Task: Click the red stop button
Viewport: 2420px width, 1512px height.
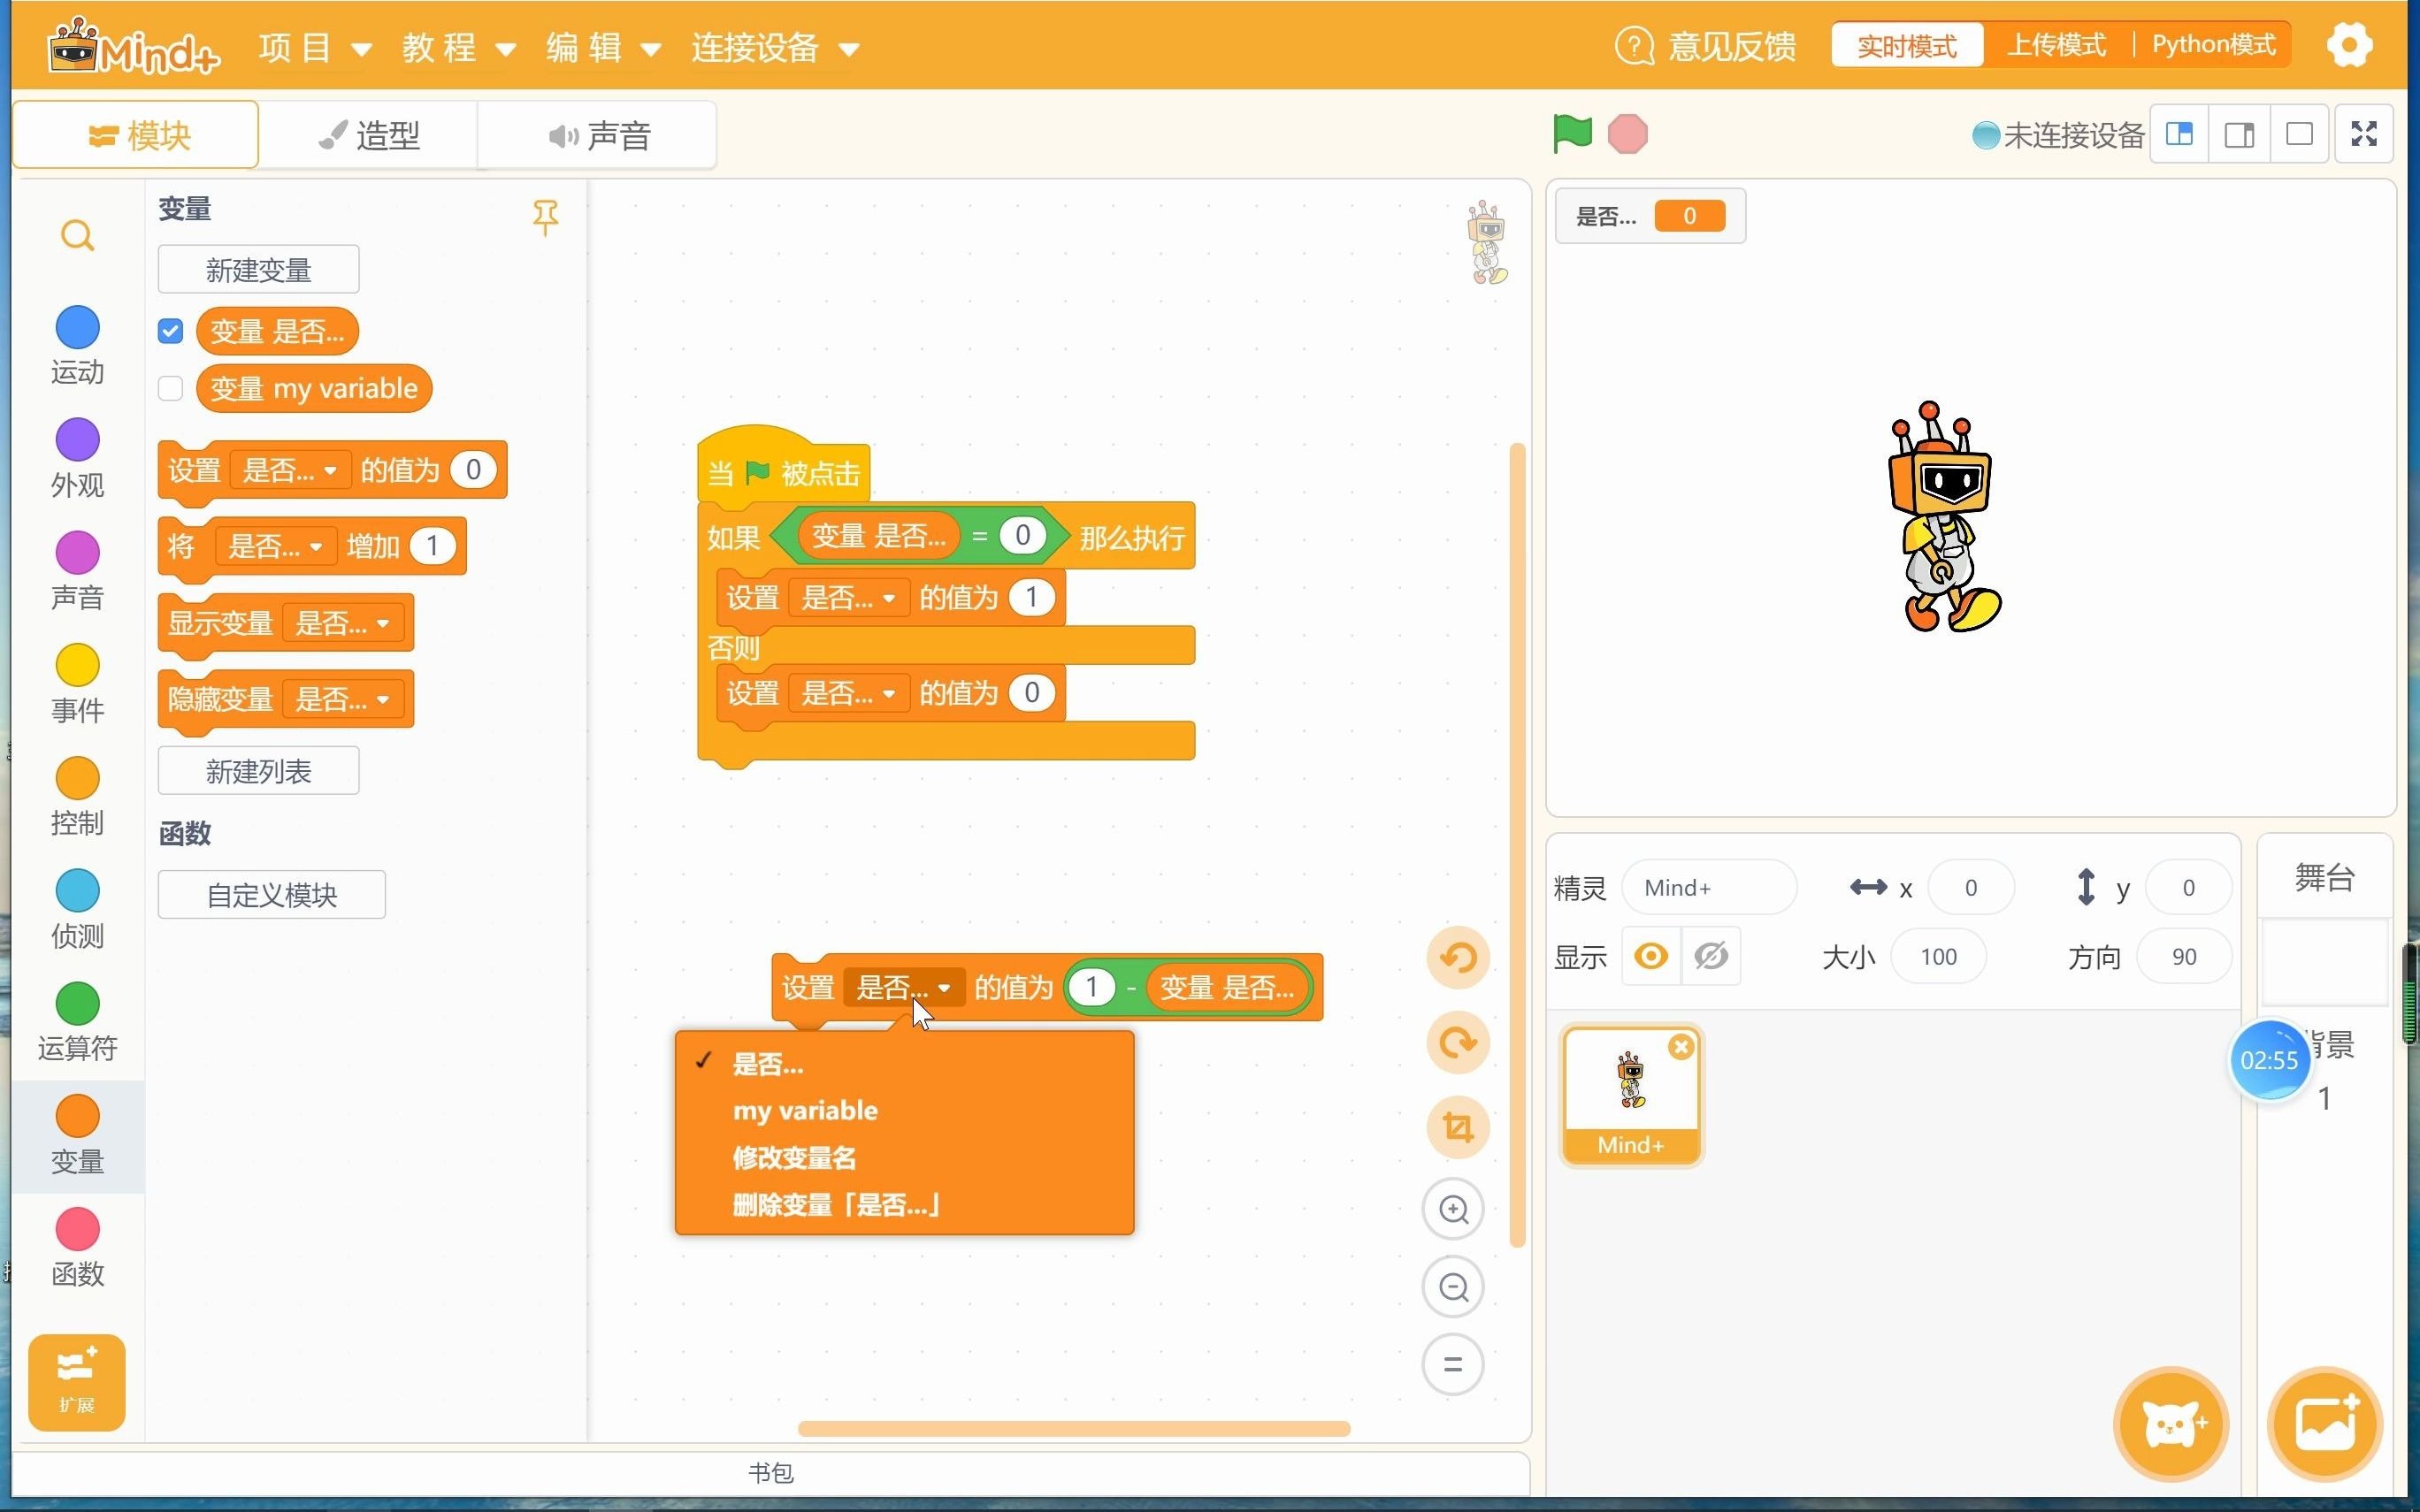Action: [1627, 134]
